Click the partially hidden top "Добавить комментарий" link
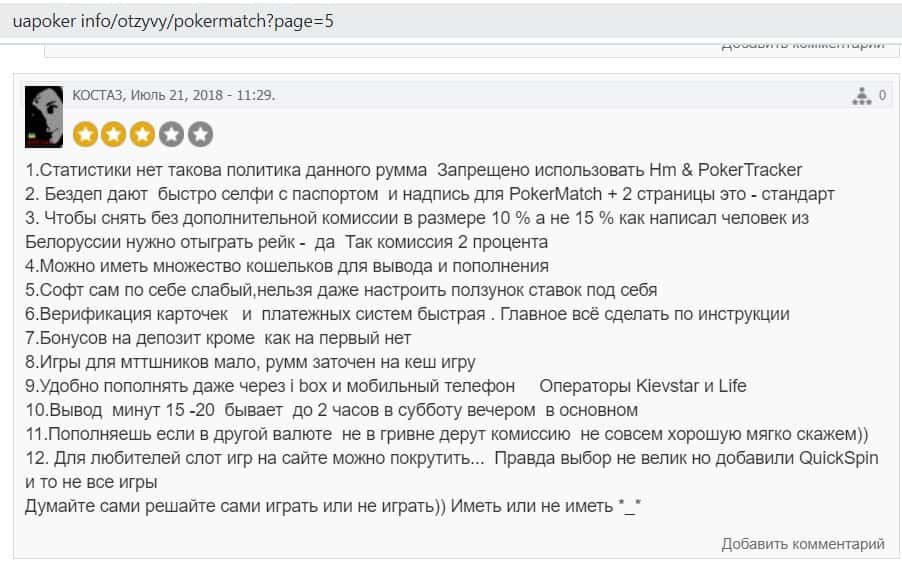902x566 pixels. tap(803, 45)
